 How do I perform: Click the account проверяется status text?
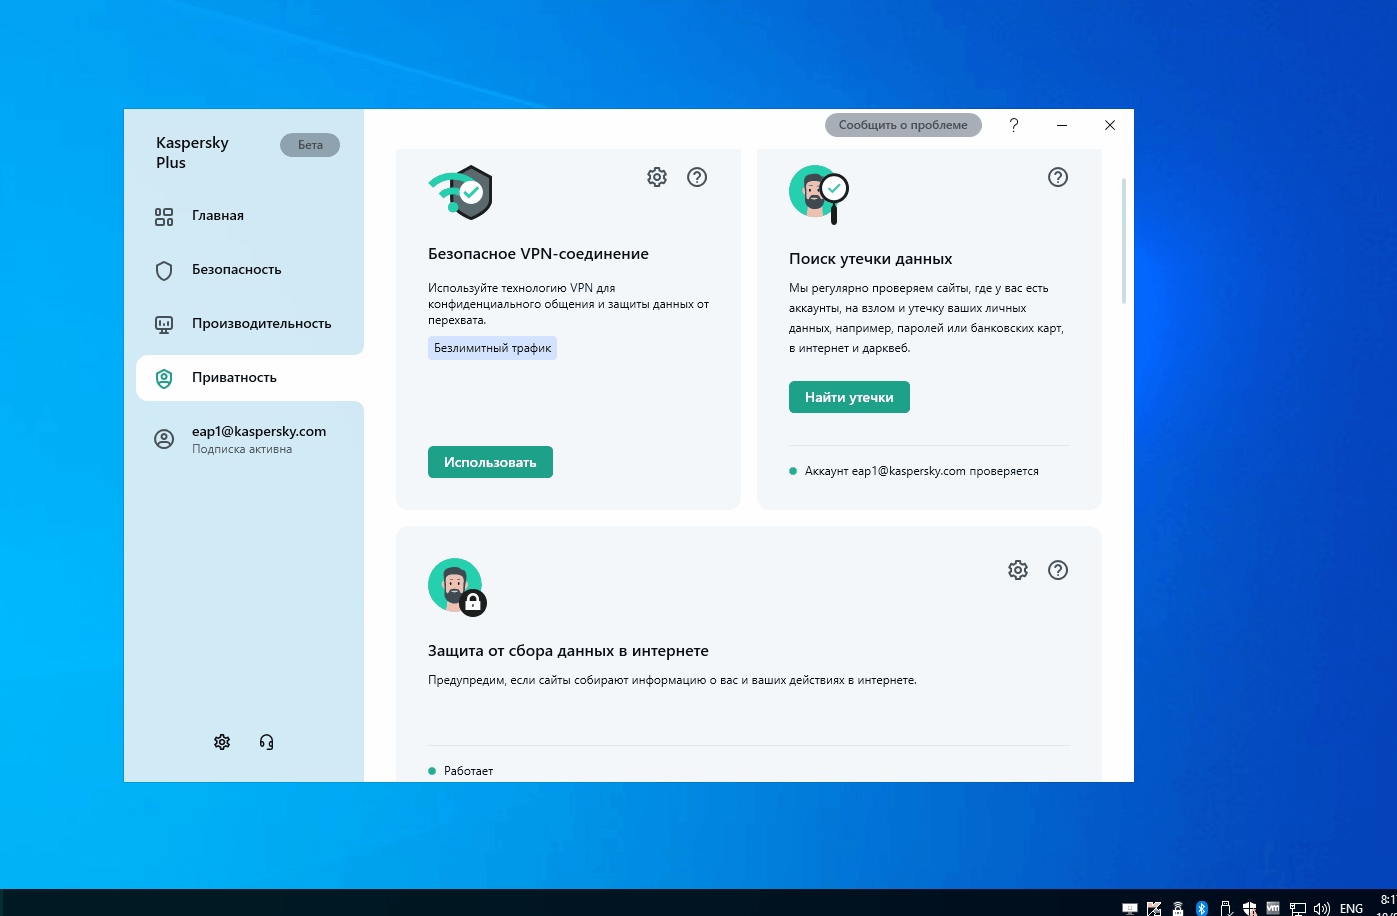[x=921, y=471]
